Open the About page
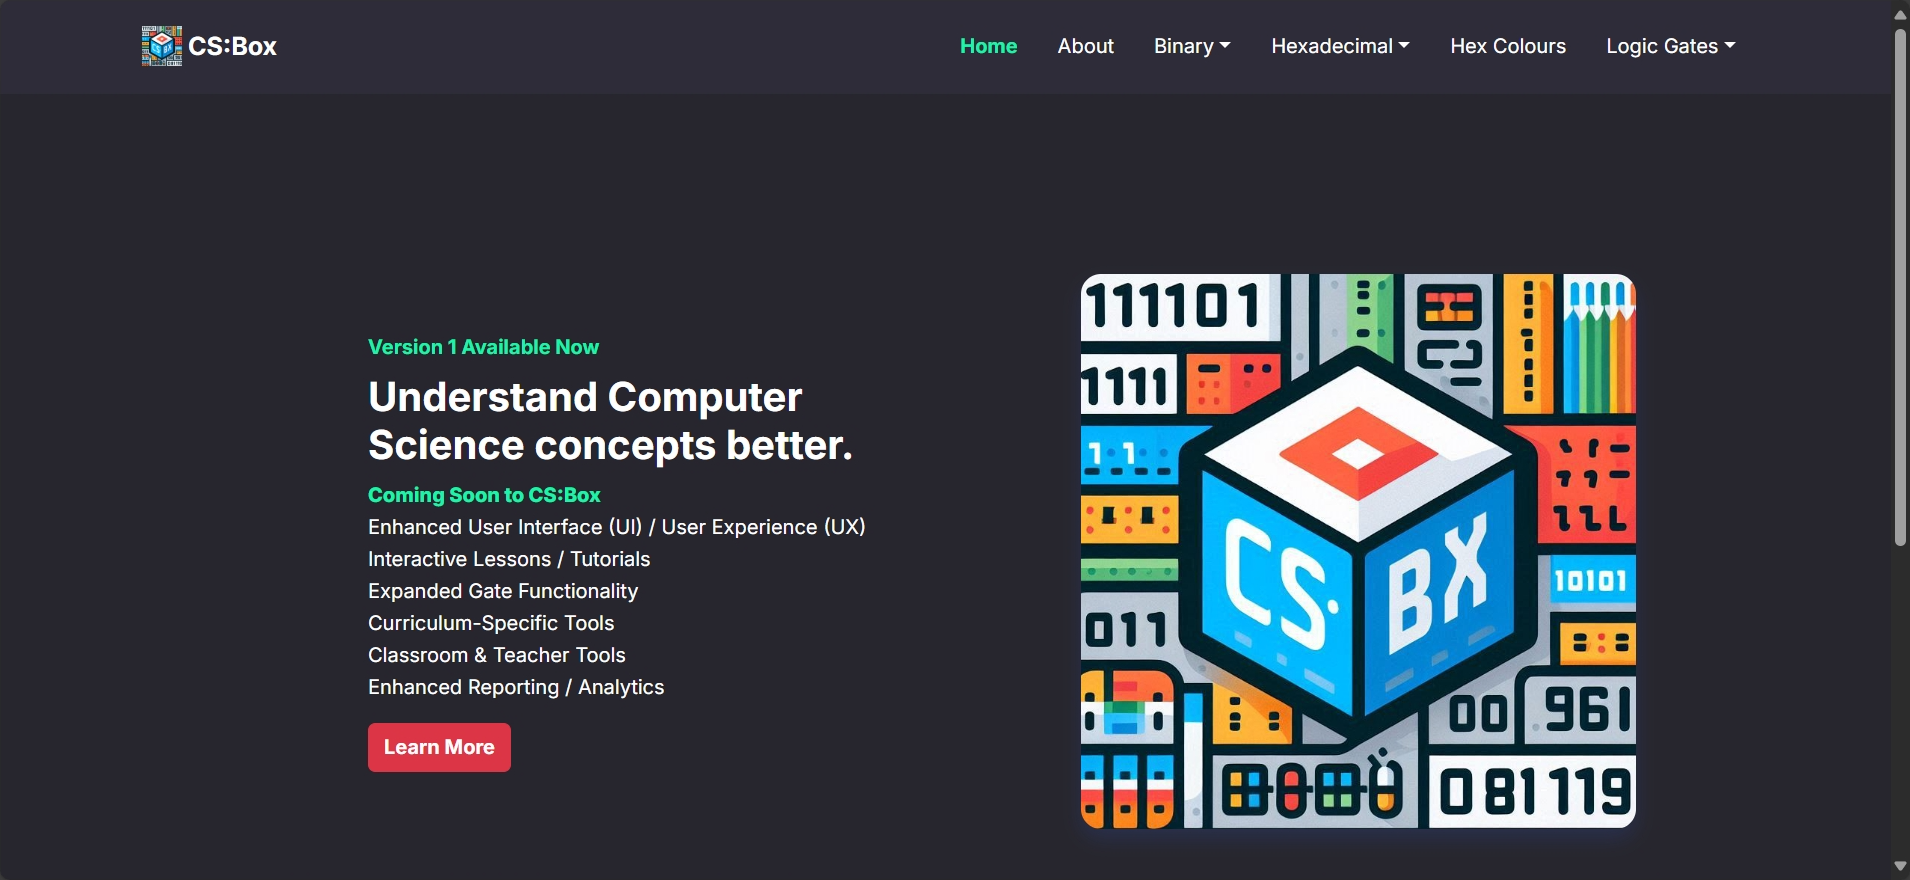The height and width of the screenshot is (880, 1910). 1085,46
